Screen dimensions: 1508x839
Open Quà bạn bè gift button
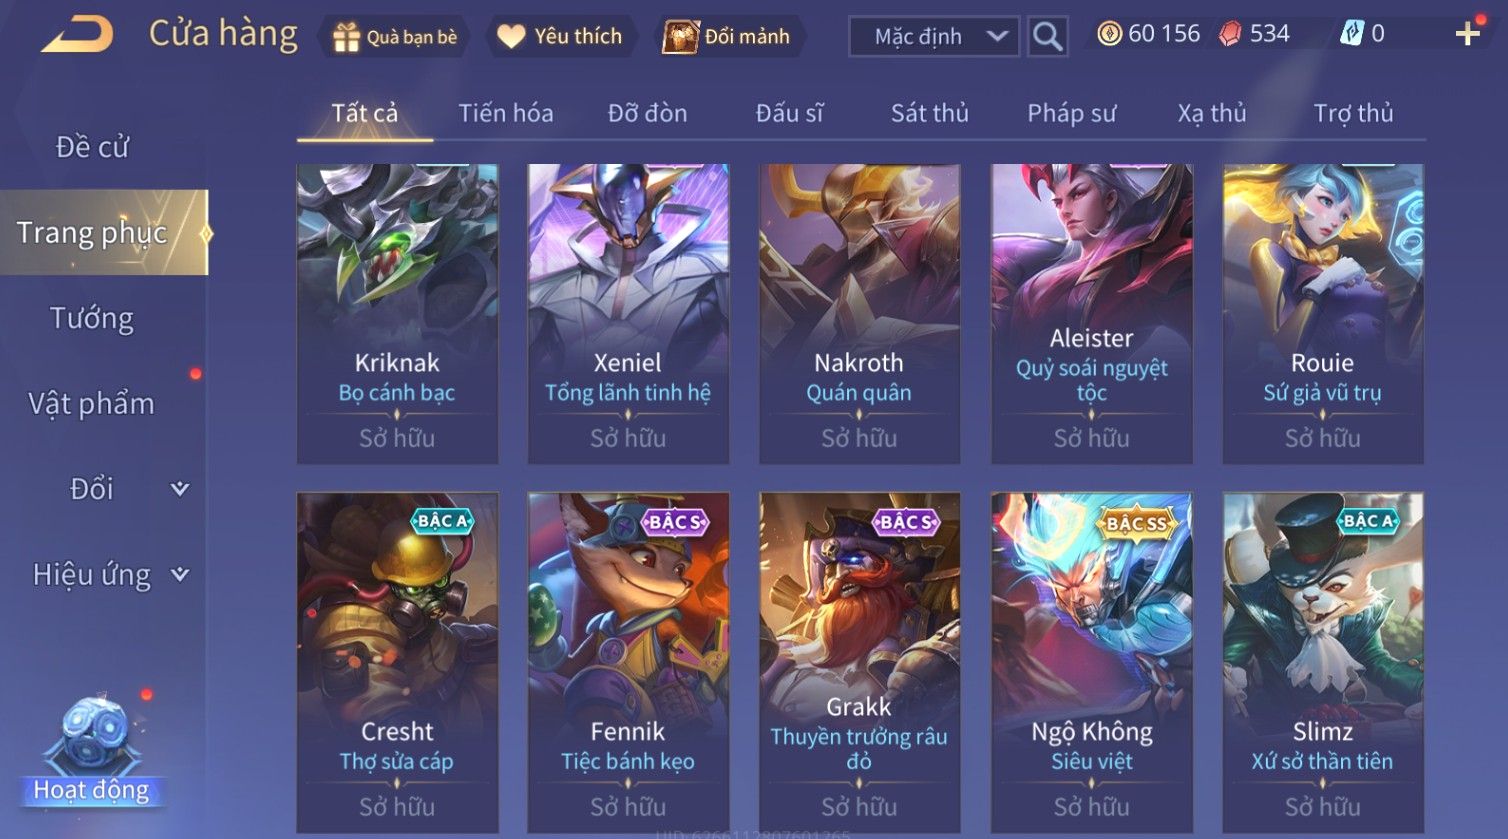click(x=394, y=37)
